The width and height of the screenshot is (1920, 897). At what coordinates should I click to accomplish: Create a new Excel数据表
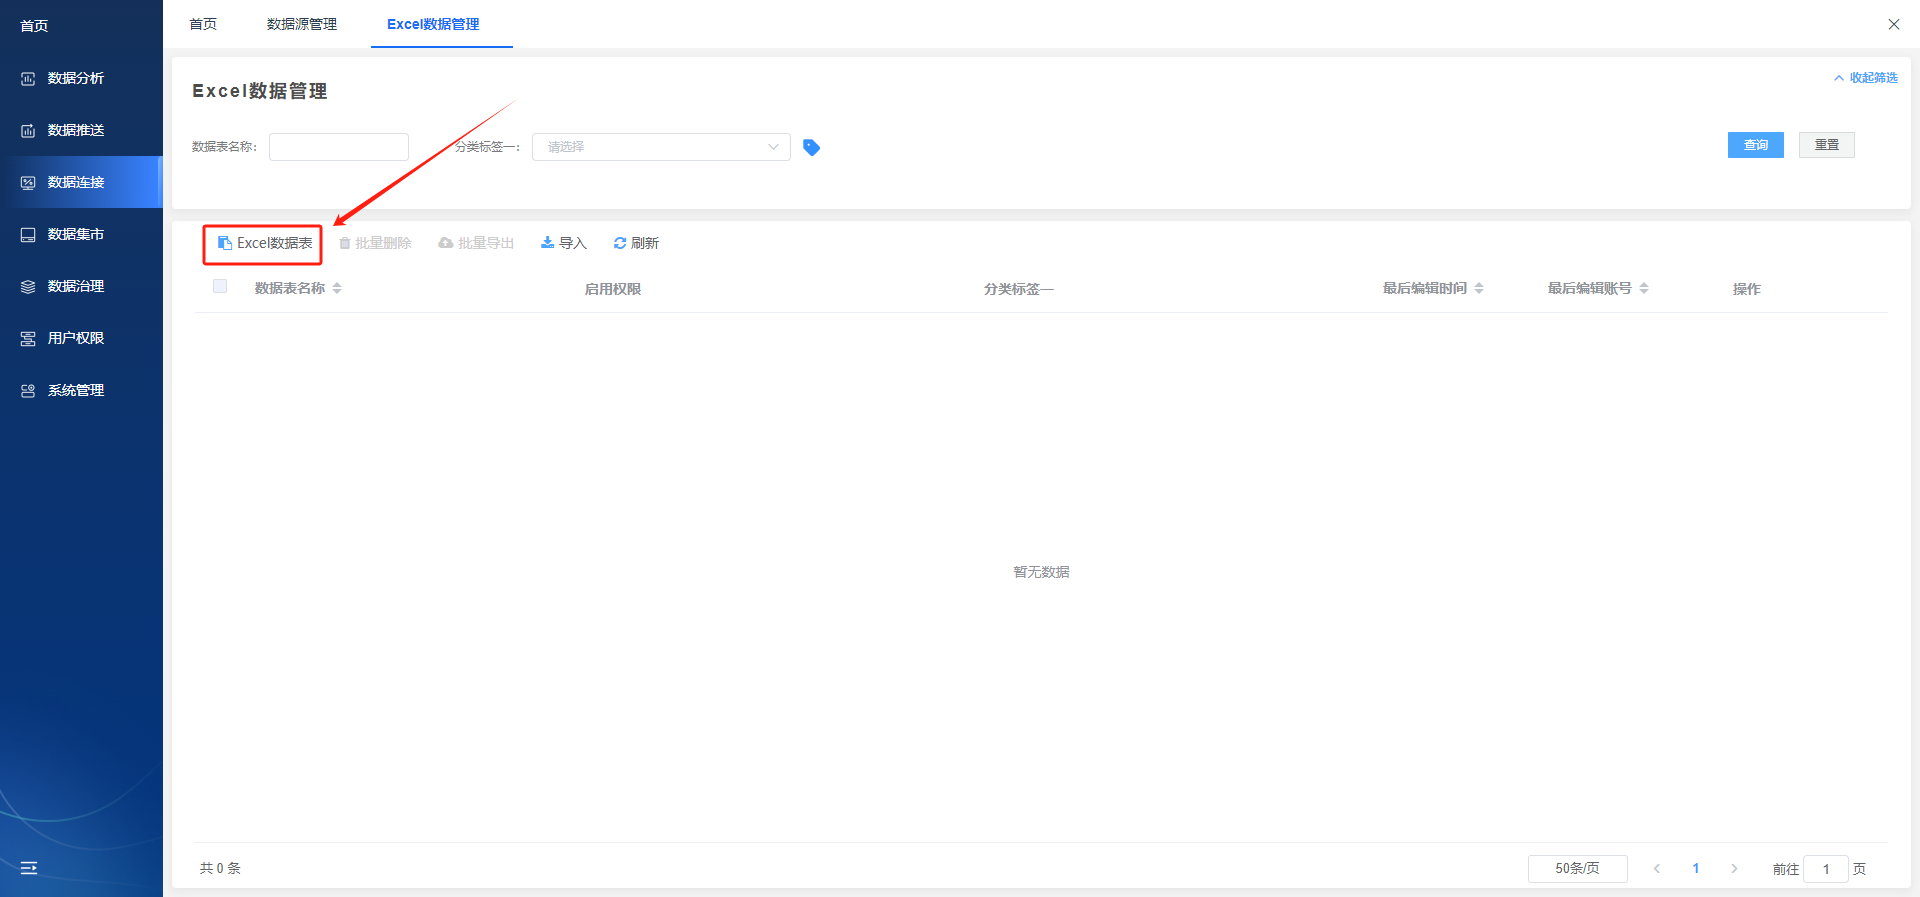point(264,243)
